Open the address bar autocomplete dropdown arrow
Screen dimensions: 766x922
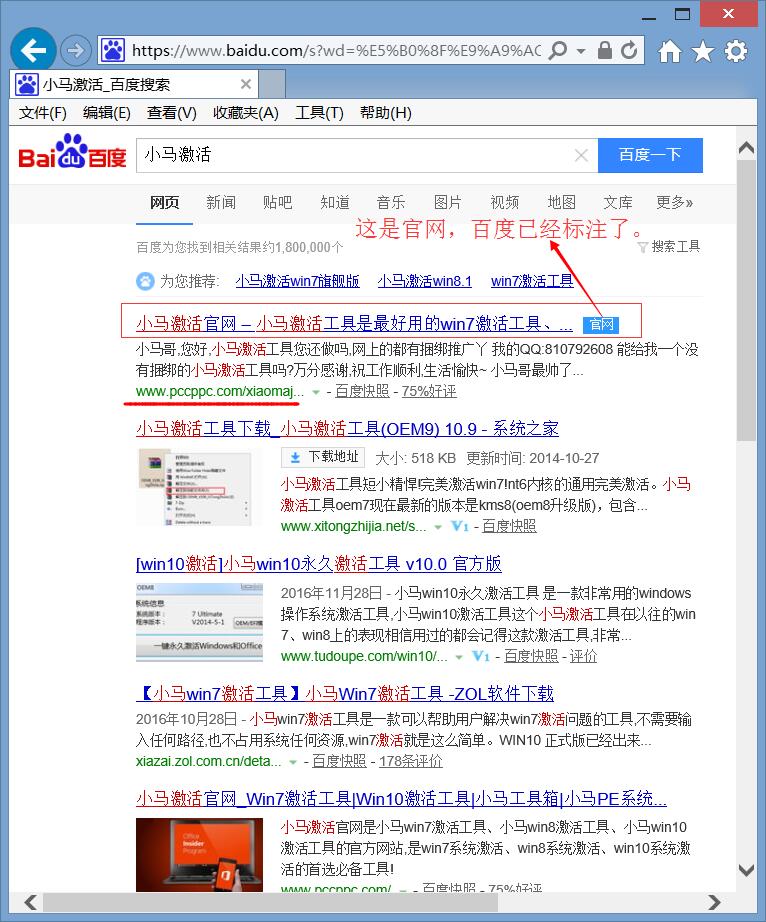coord(580,51)
